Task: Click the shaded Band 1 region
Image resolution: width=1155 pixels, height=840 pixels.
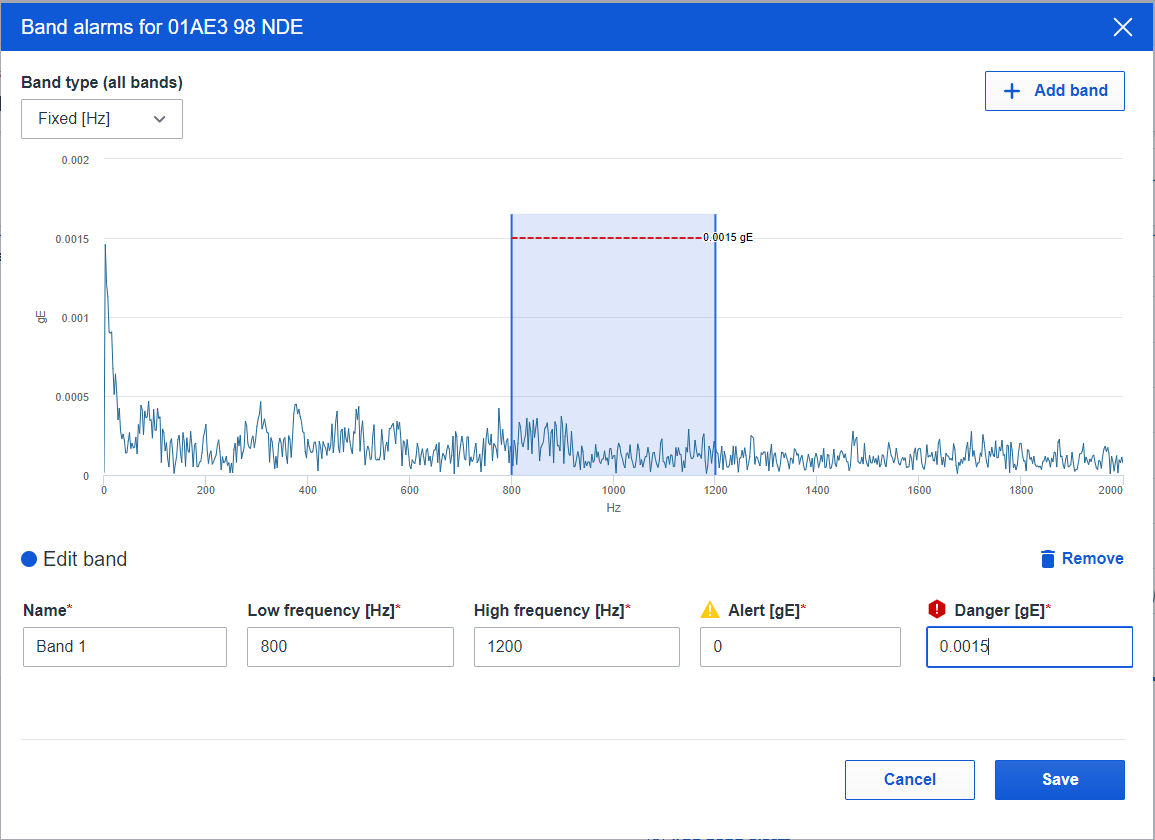Action: tap(613, 345)
